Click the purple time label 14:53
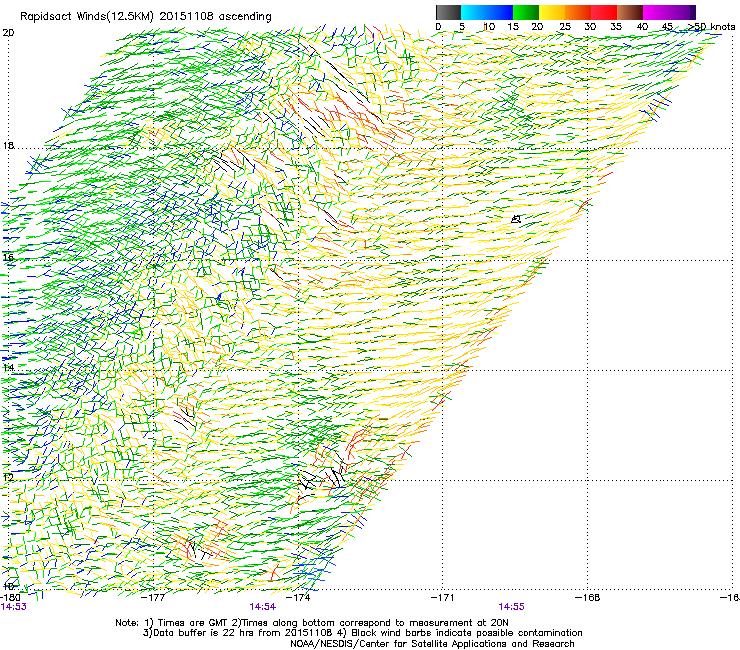Viewport: 740px width, 650px height. coord(13,607)
